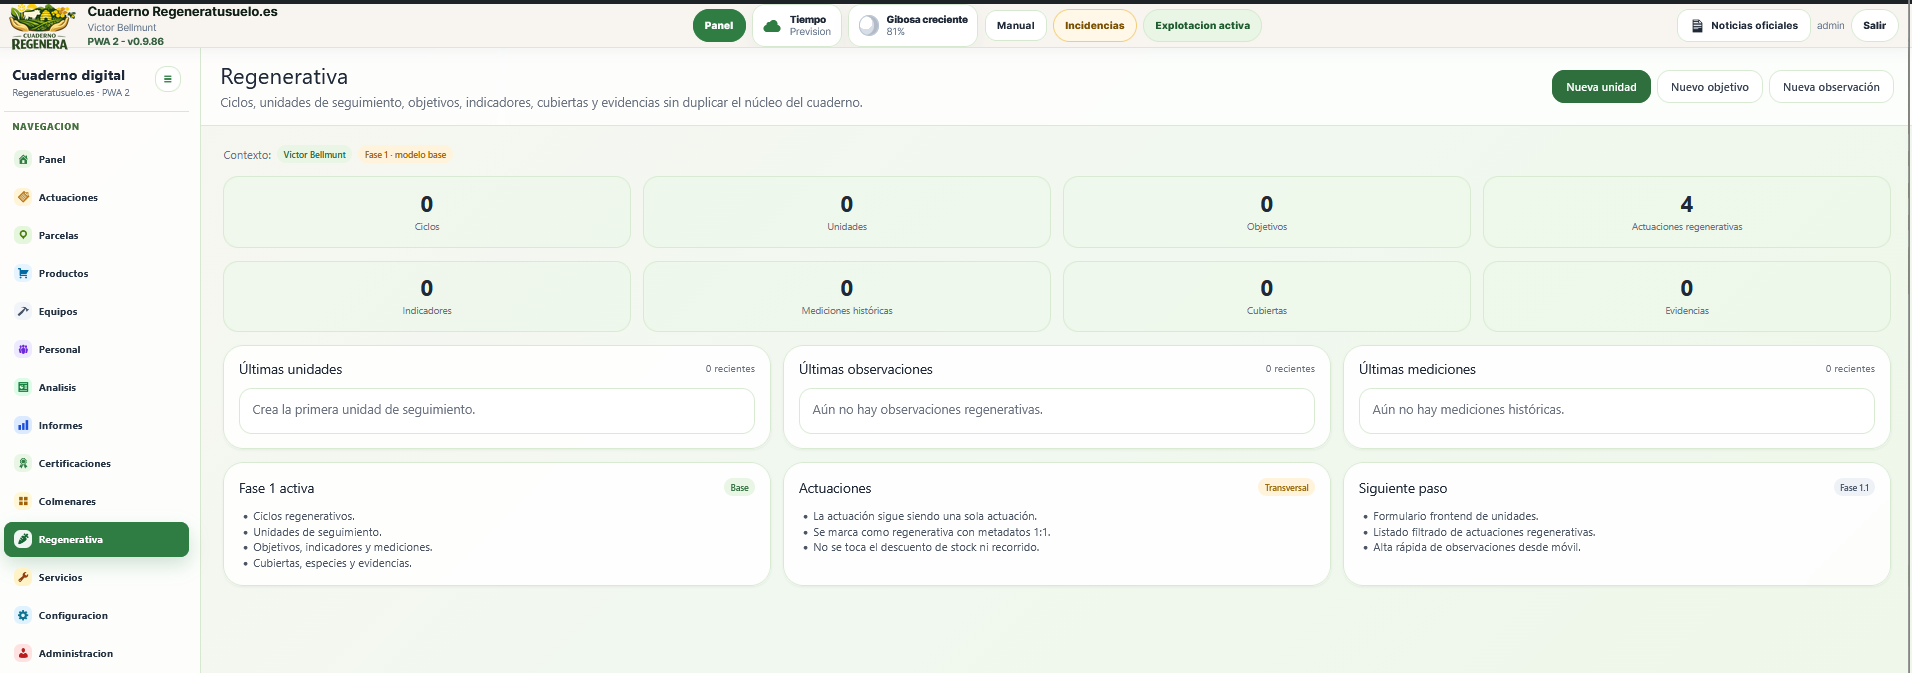Screen dimensions: 1912x673
Task: Go to Colmenares in navigation
Action: point(96,501)
